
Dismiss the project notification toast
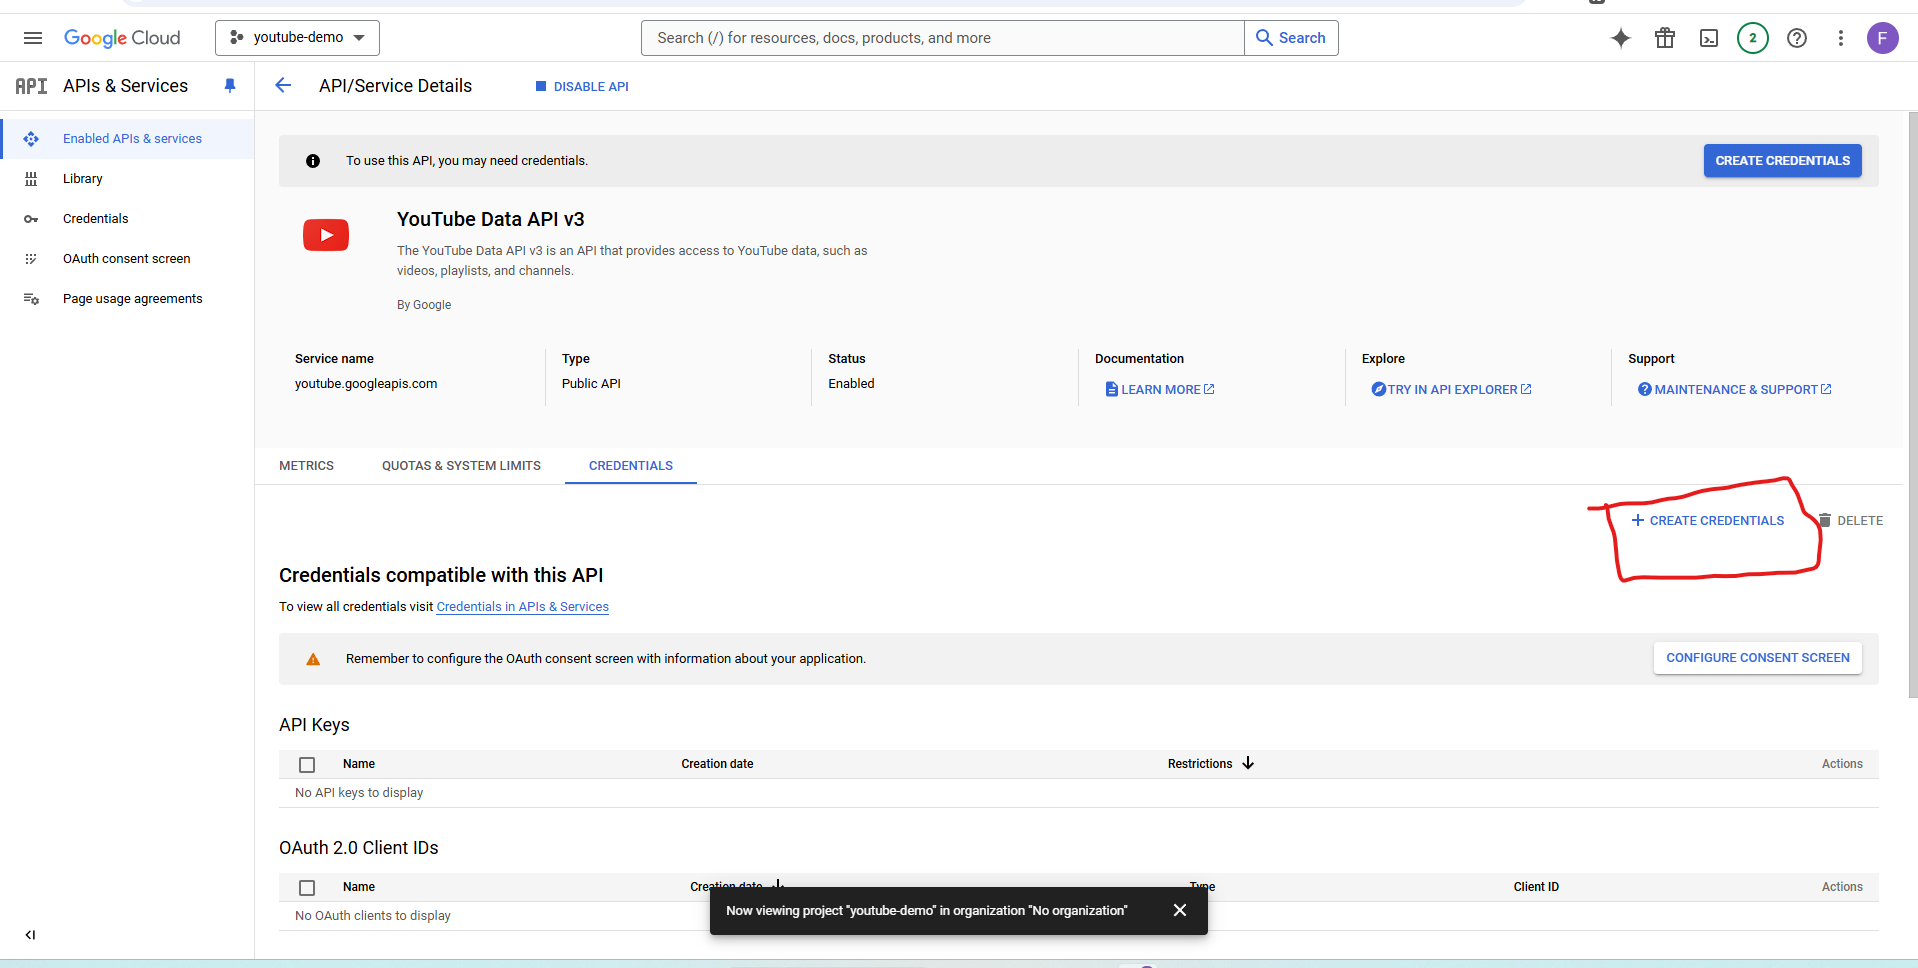click(x=1180, y=910)
